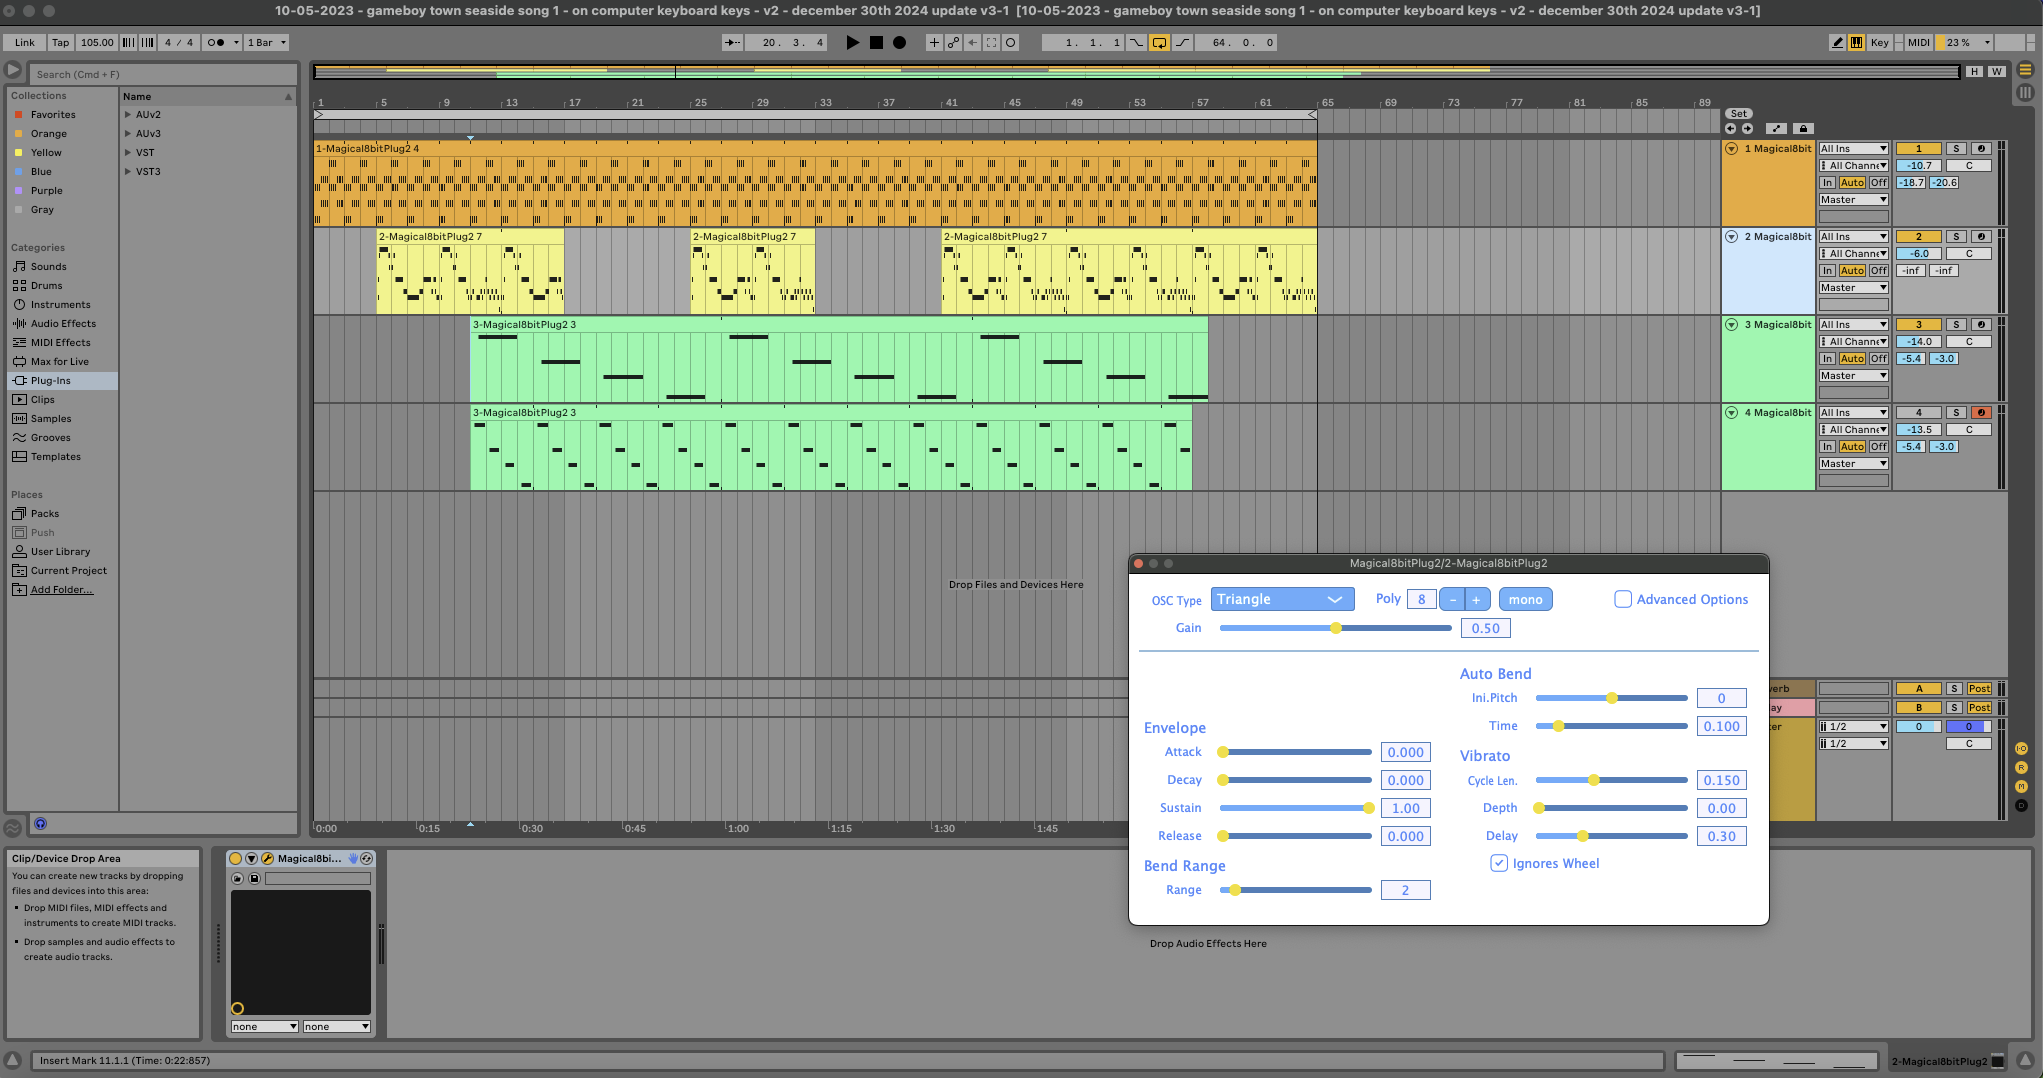Open track 2 Master output dropdown

point(1853,288)
